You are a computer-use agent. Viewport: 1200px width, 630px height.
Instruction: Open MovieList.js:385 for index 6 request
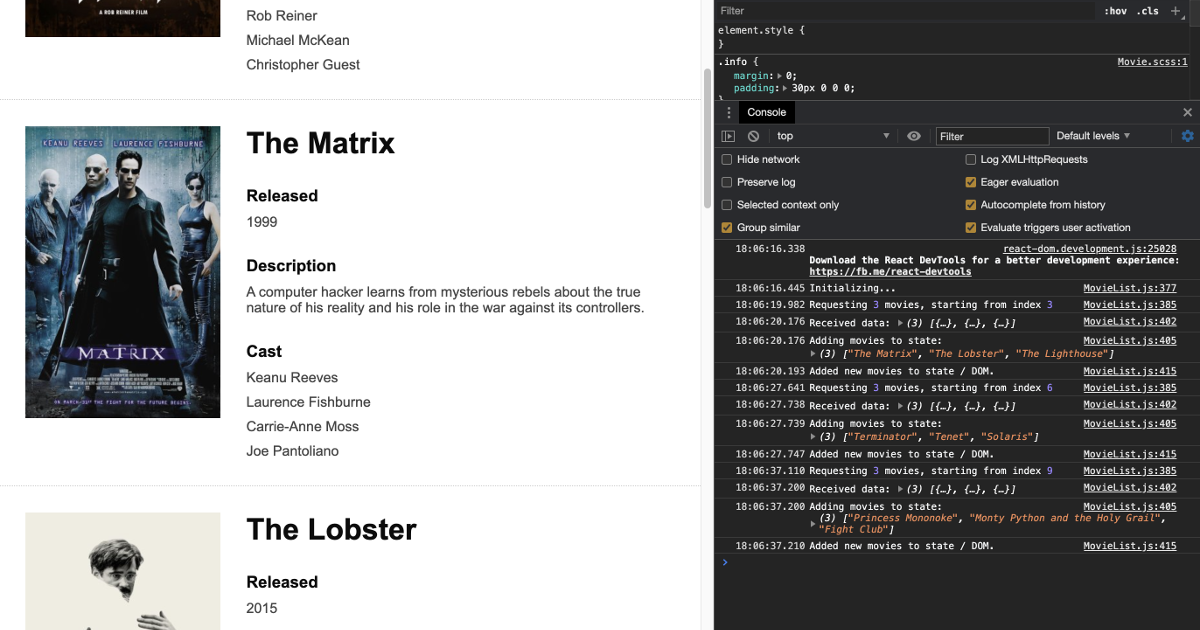tap(1130, 388)
